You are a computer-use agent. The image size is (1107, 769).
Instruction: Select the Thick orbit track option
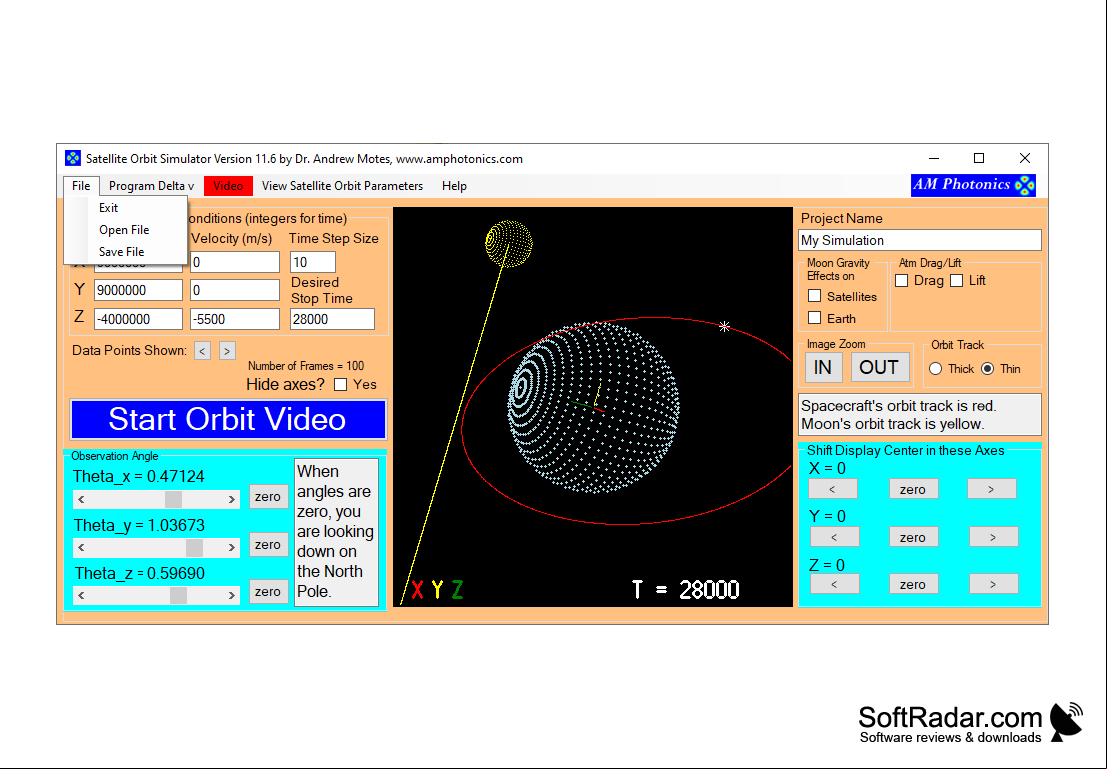(935, 369)
